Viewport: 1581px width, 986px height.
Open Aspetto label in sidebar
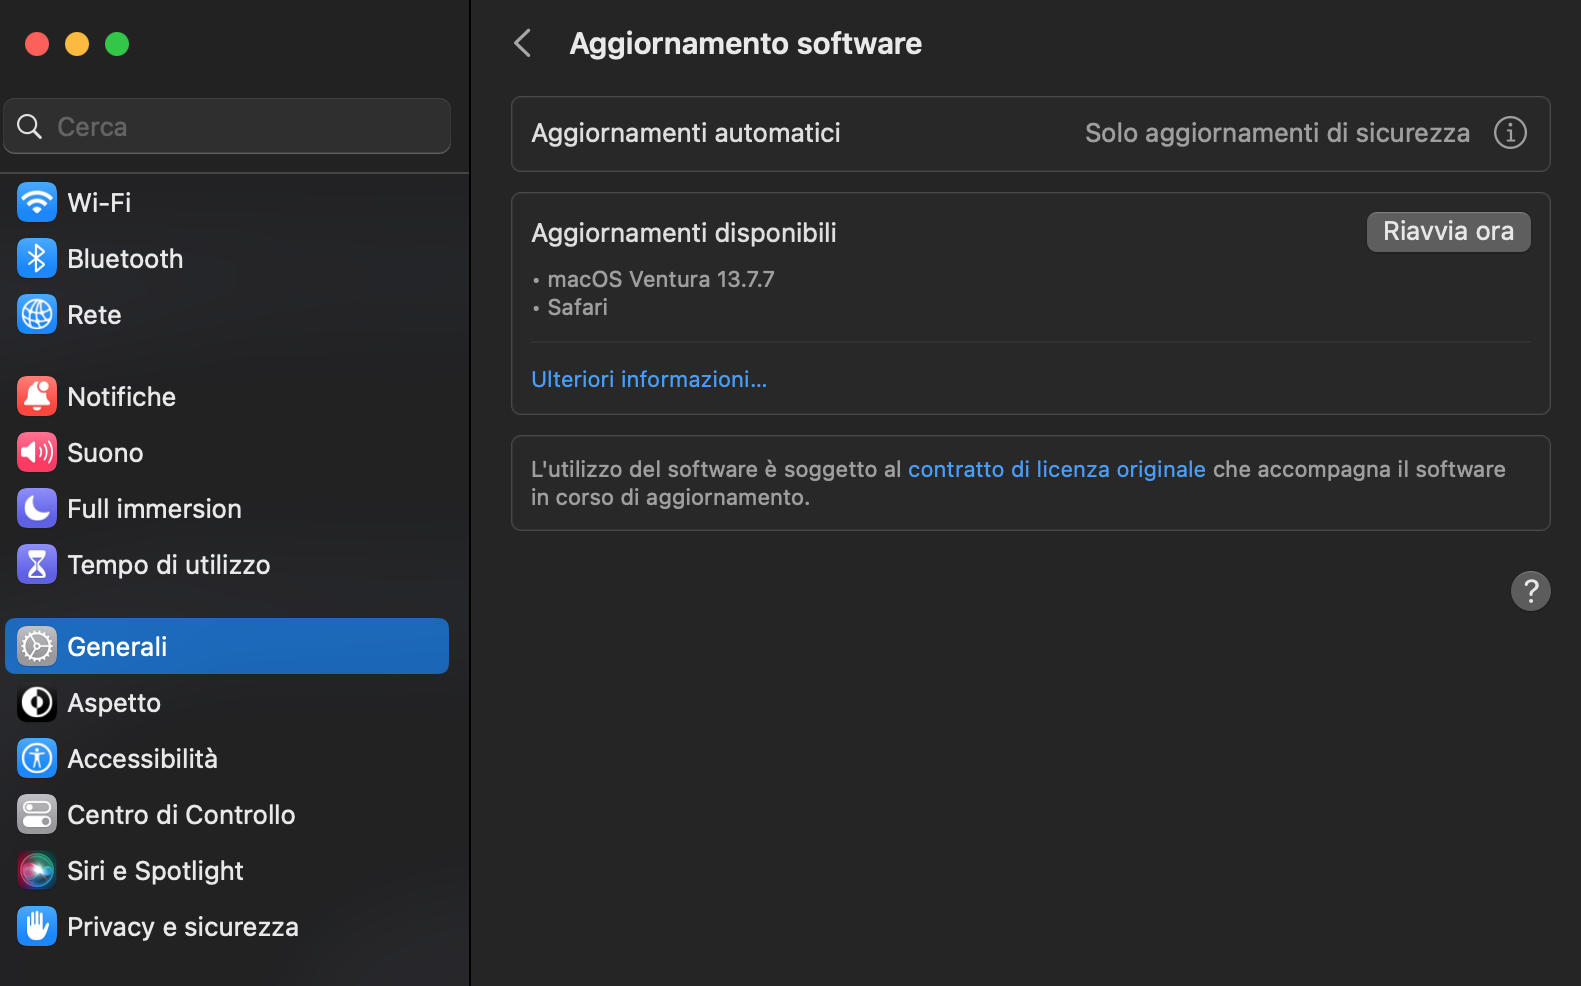(x=114, y=702)
